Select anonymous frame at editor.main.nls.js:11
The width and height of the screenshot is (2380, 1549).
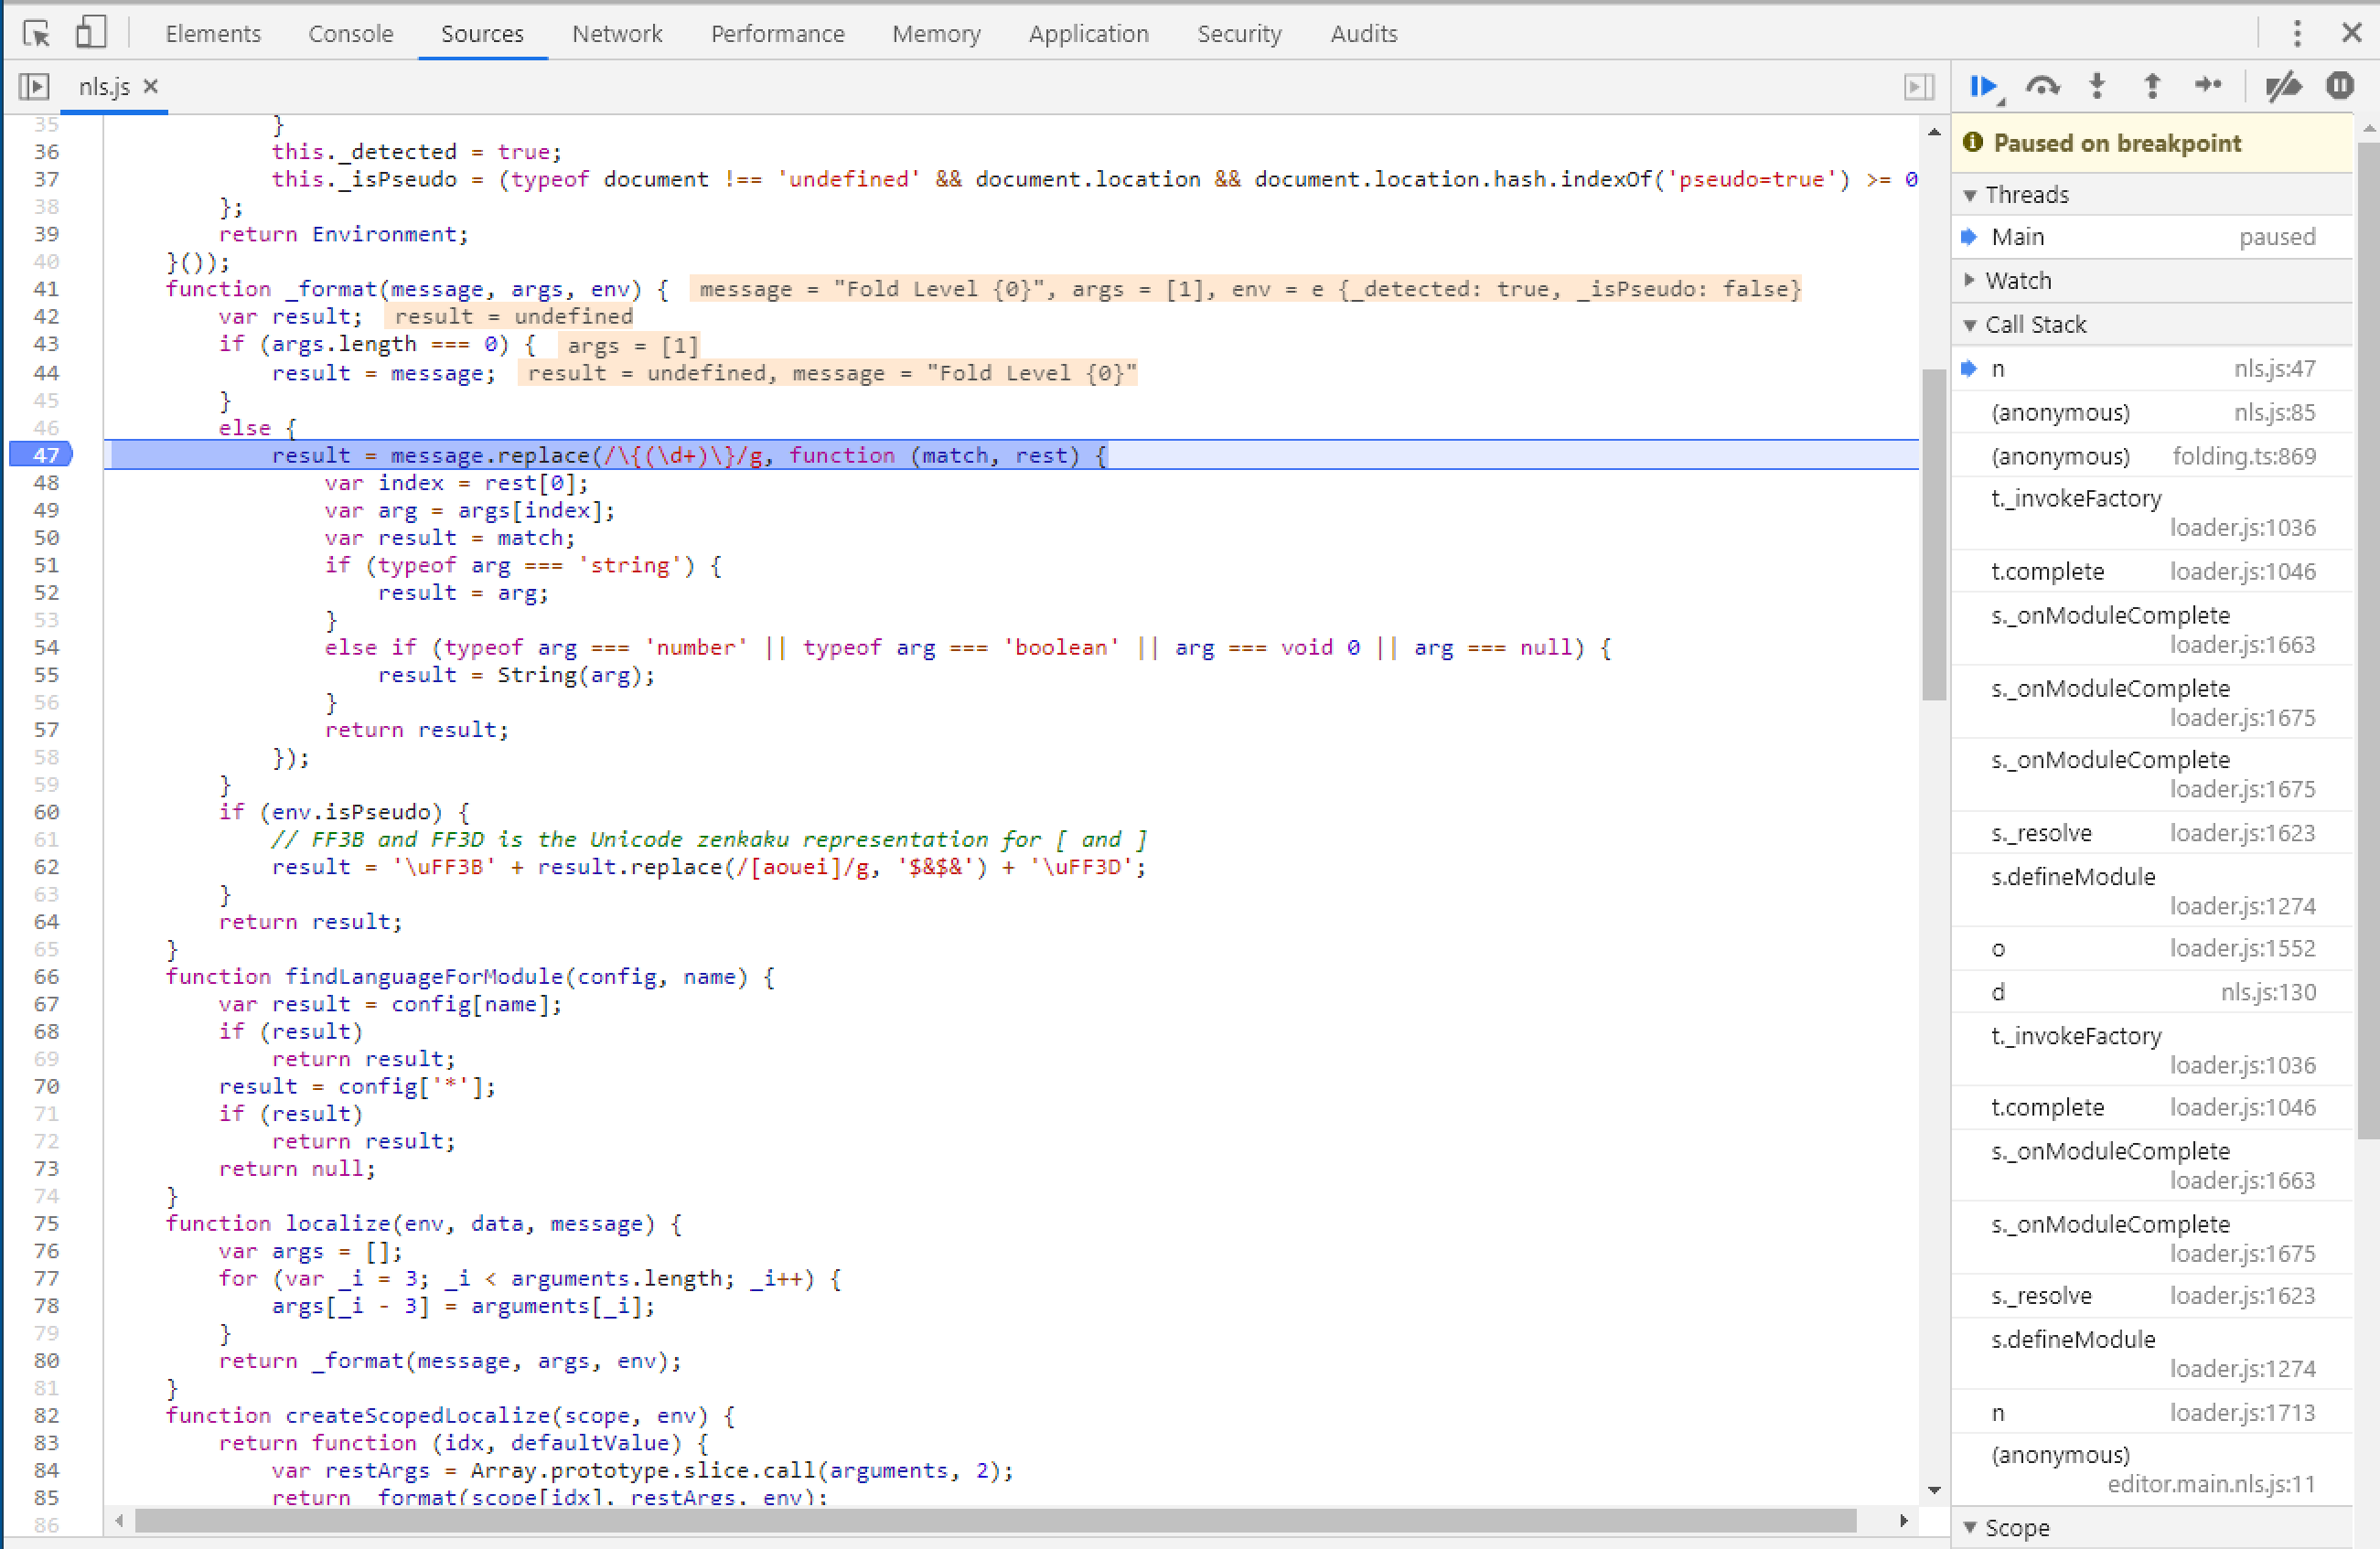(2150, 1469)
